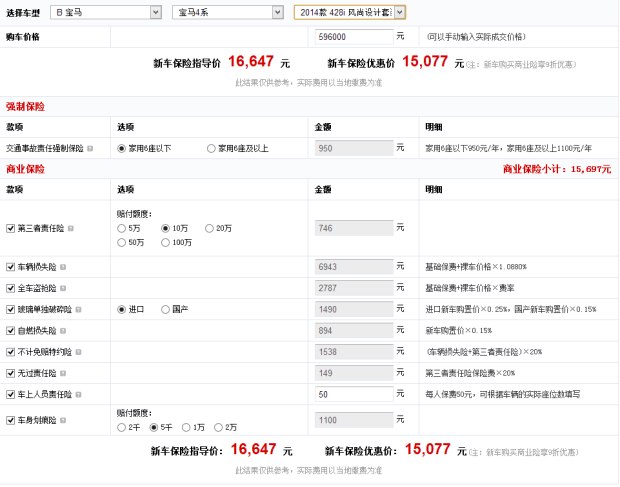Screen dimensions: 620x487
Task: Toggle 不计免赔特约险 checkbox
Action: tap(11, 352)
